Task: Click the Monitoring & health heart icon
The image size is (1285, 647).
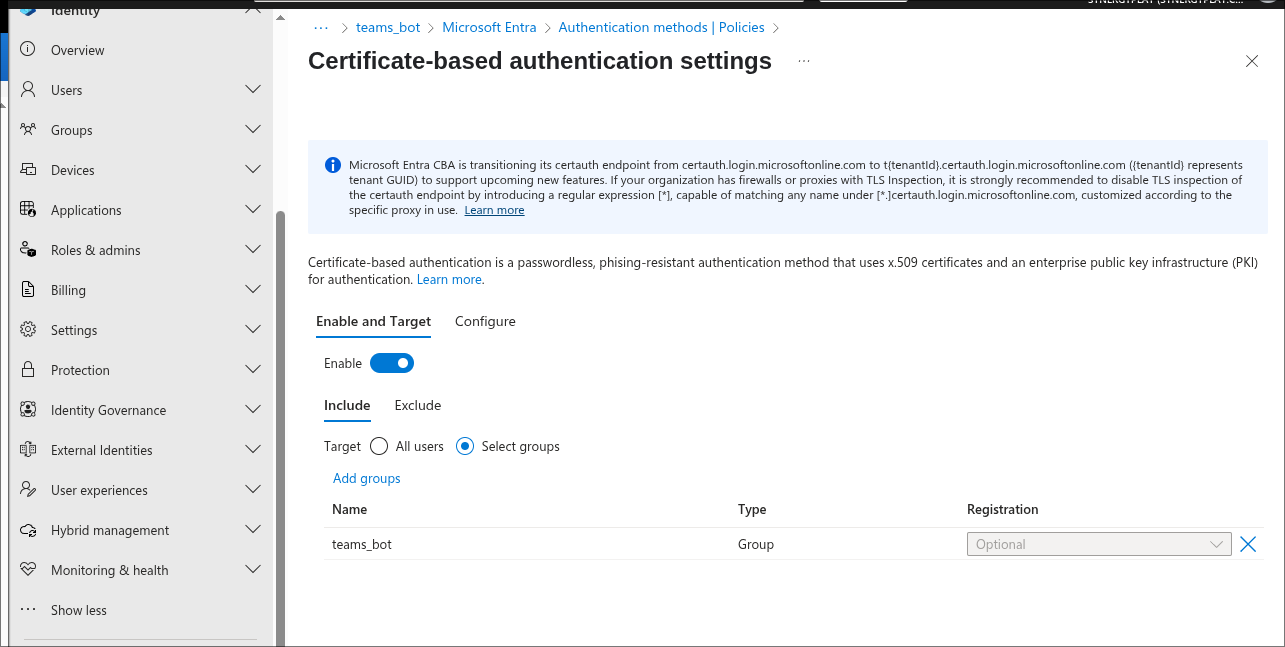Action: (x=28, y=570)
